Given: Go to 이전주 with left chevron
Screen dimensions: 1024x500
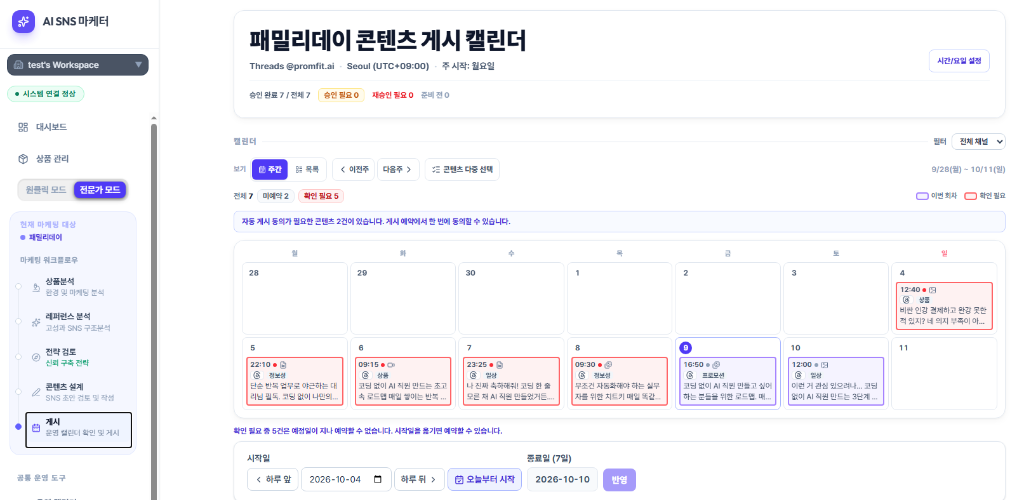Looking at the screenshot, I should tap(353, 169).
